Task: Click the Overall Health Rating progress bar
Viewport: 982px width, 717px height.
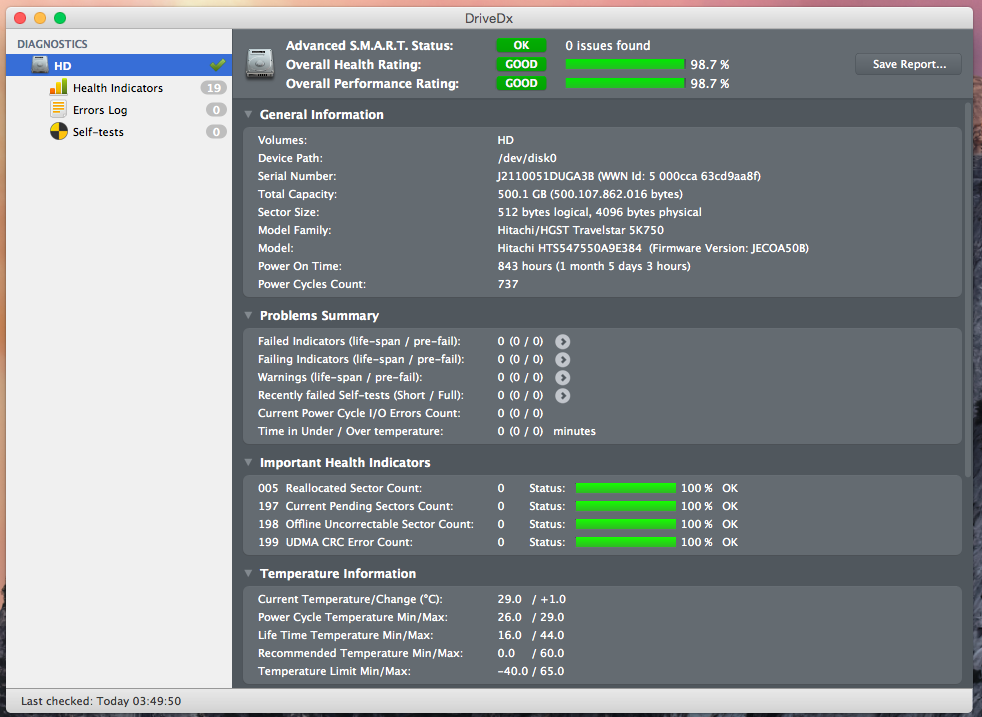Action: click(624, 64)
